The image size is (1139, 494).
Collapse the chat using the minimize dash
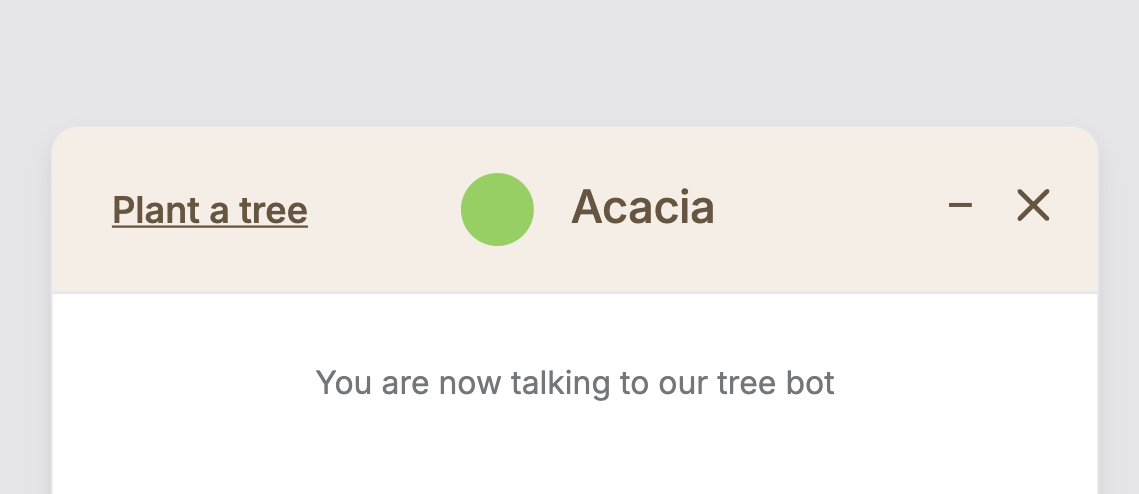coord(960,206)
